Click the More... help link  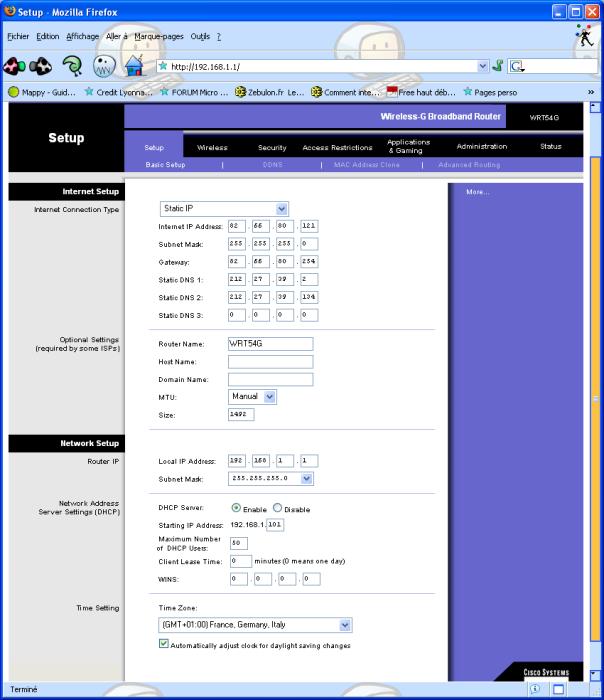click(477, 192)
